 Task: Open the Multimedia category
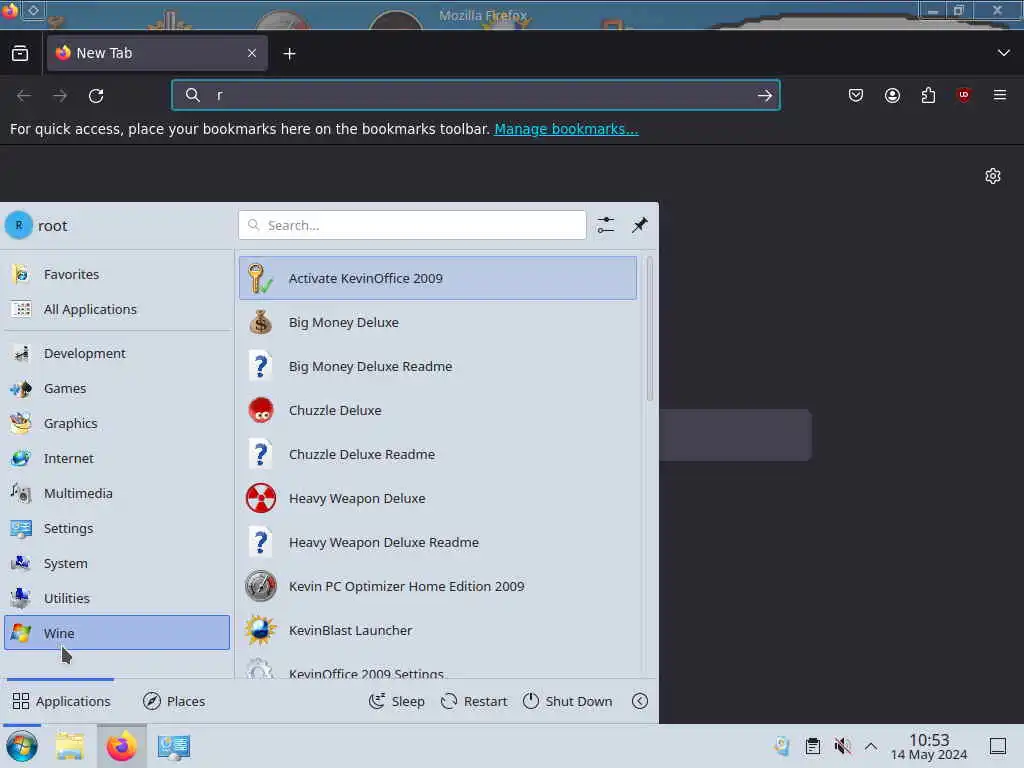click(117, 493)
